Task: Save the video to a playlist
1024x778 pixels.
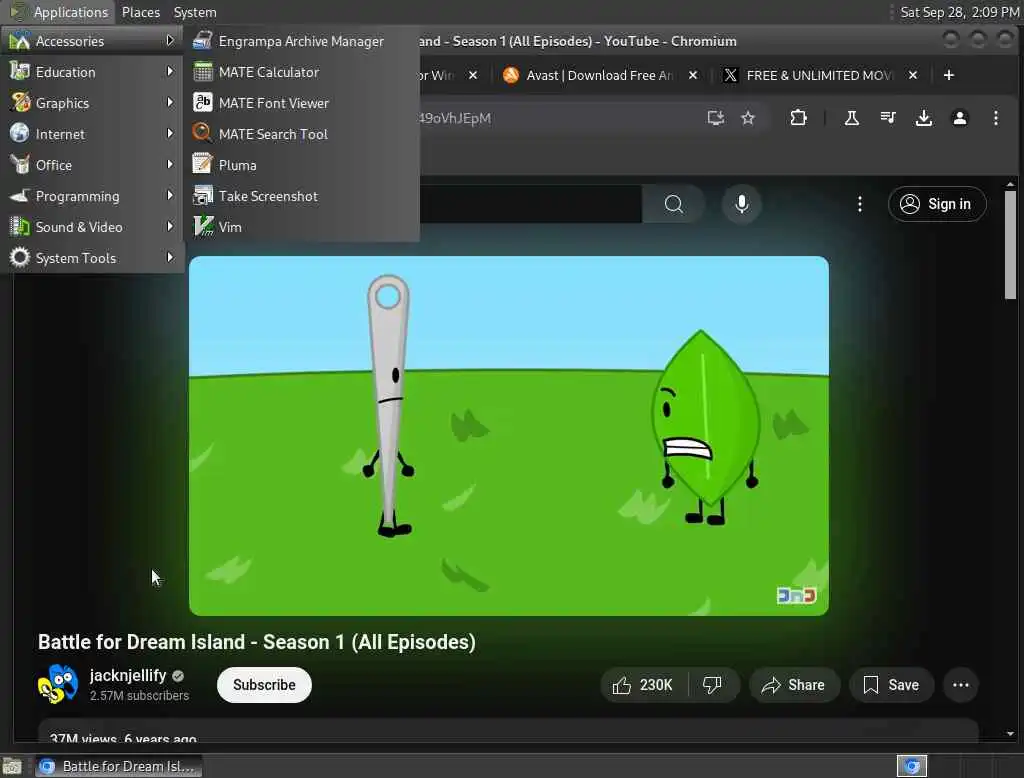Action: pos(891,685)
